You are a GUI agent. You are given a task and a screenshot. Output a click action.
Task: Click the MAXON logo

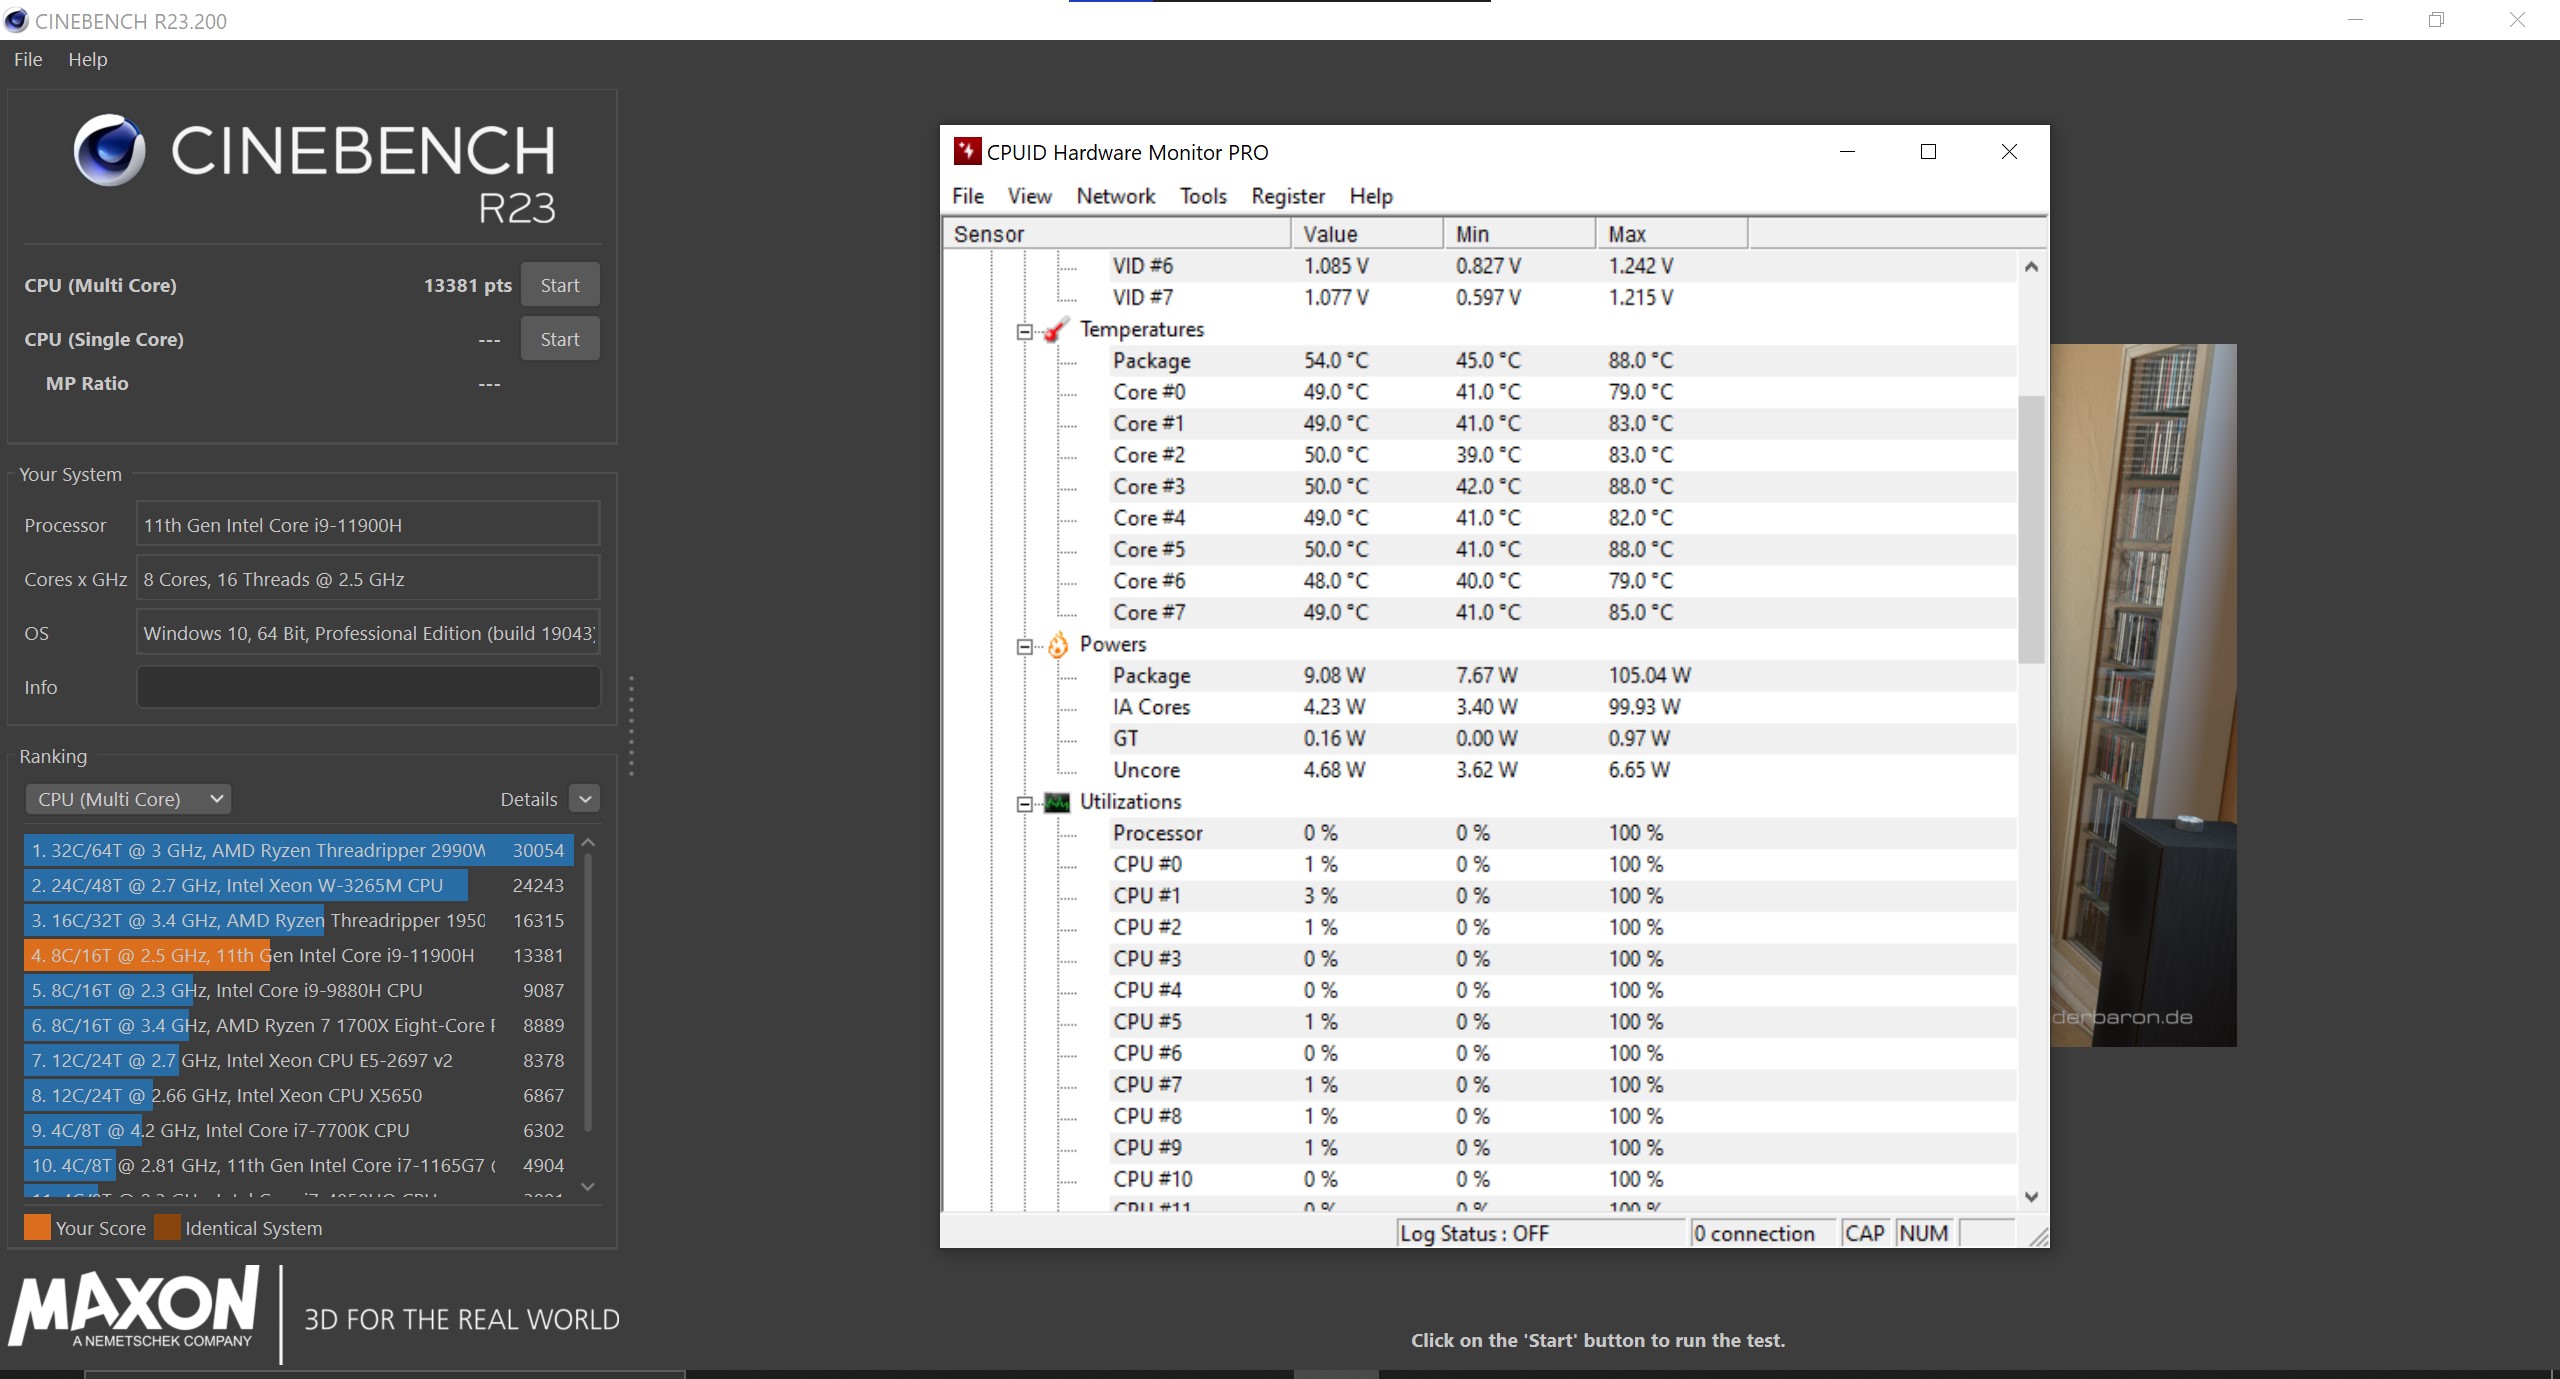pyautogui.click(x=135, y=1308)
